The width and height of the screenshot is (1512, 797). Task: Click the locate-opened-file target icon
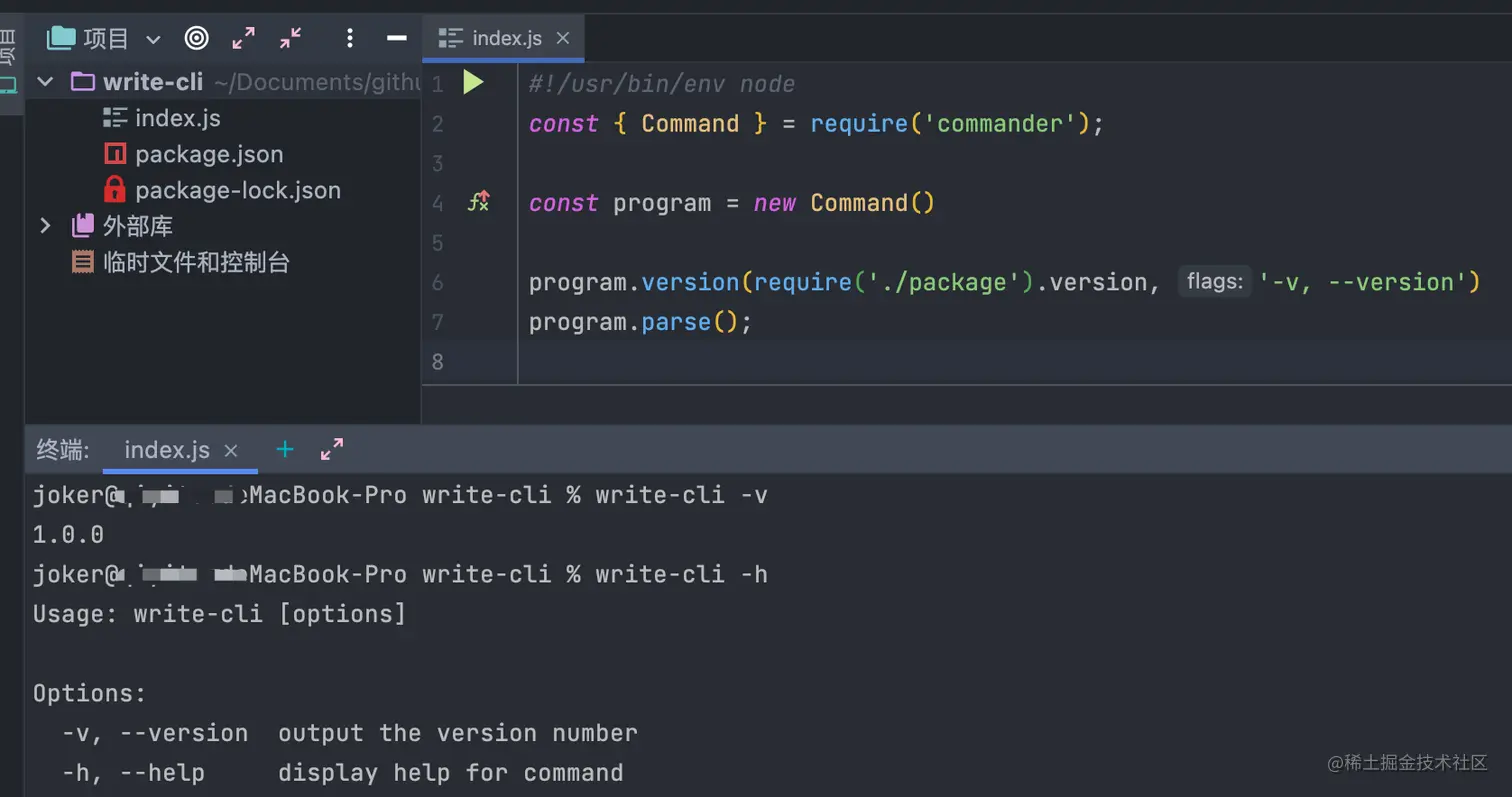(x=197, y=38)
